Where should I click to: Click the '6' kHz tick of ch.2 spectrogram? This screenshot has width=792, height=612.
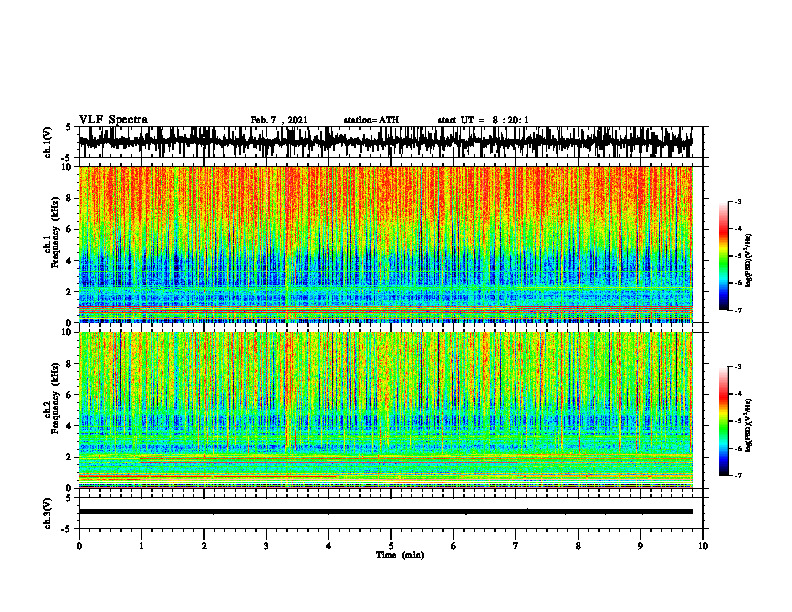pyautogui.click(x=70, y=394)
